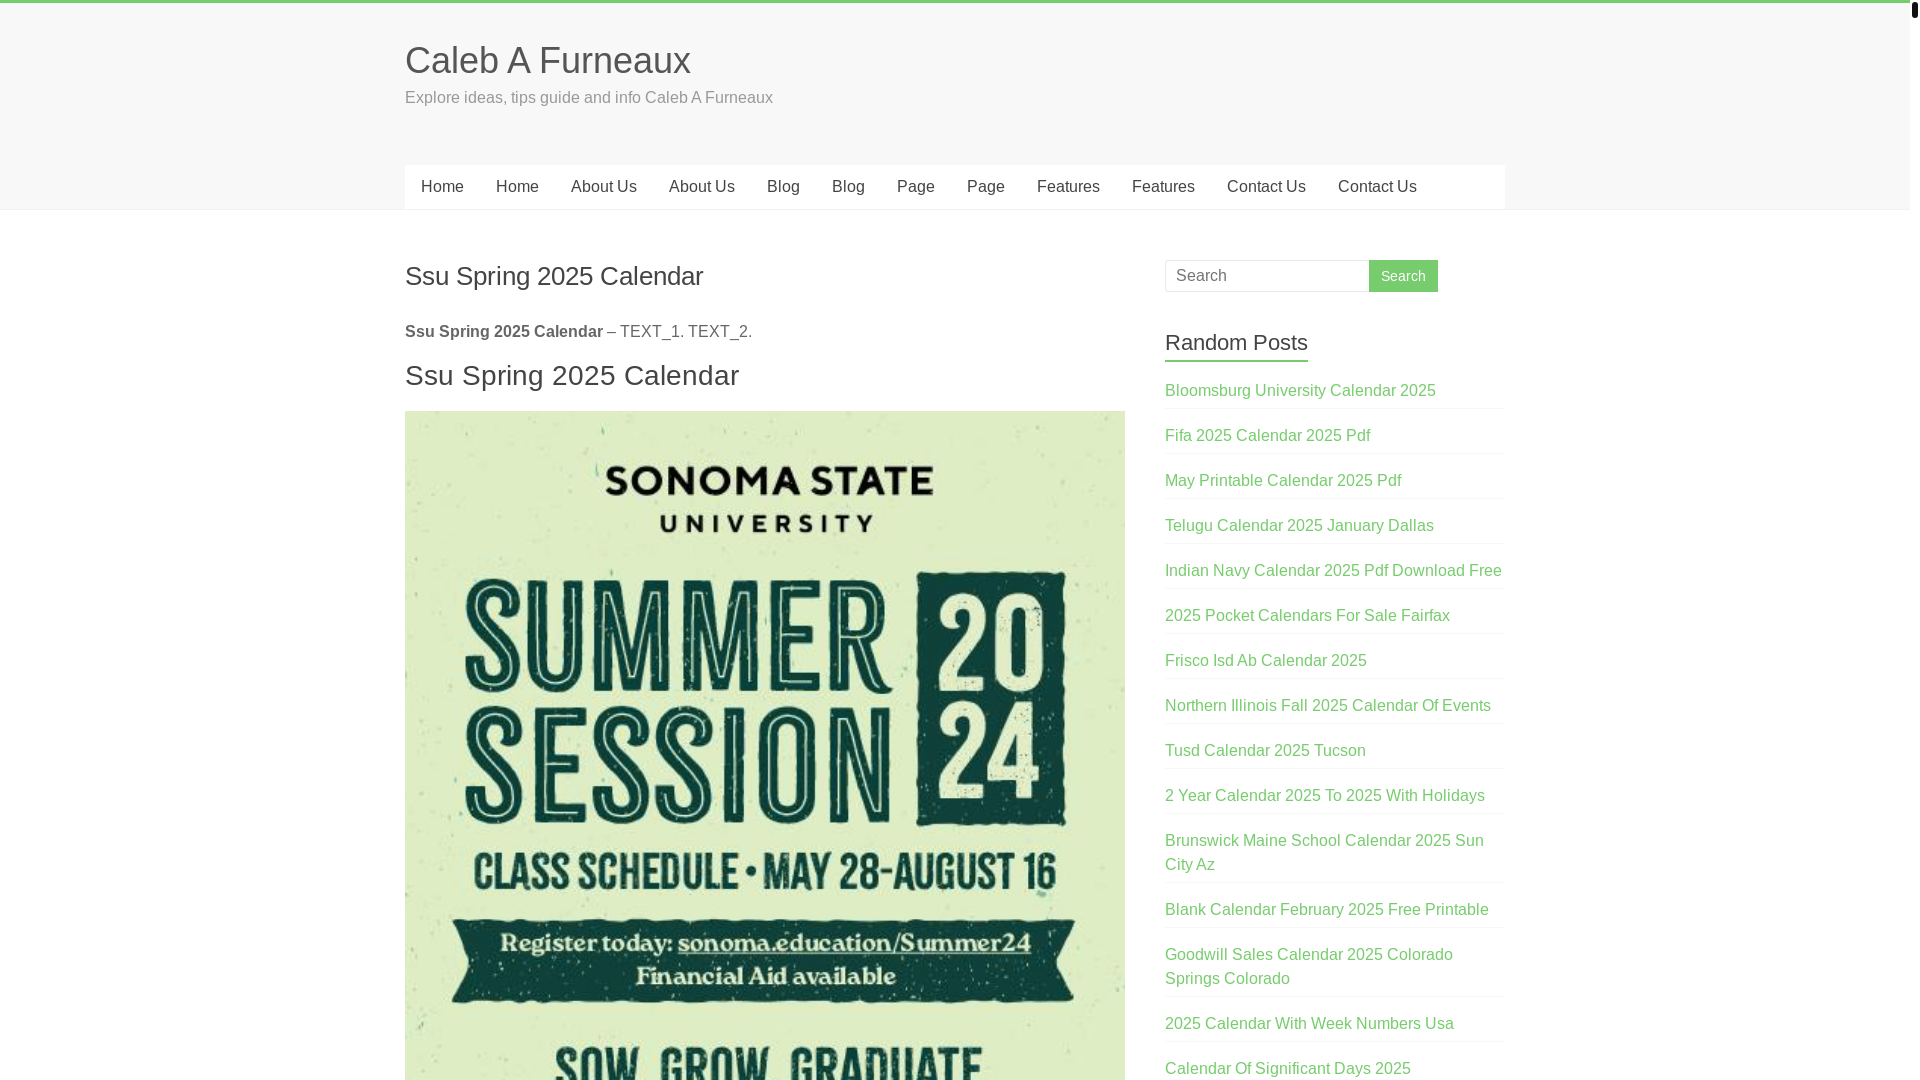Select the first About Us menu item
1920x1080 pixels.
604,187
